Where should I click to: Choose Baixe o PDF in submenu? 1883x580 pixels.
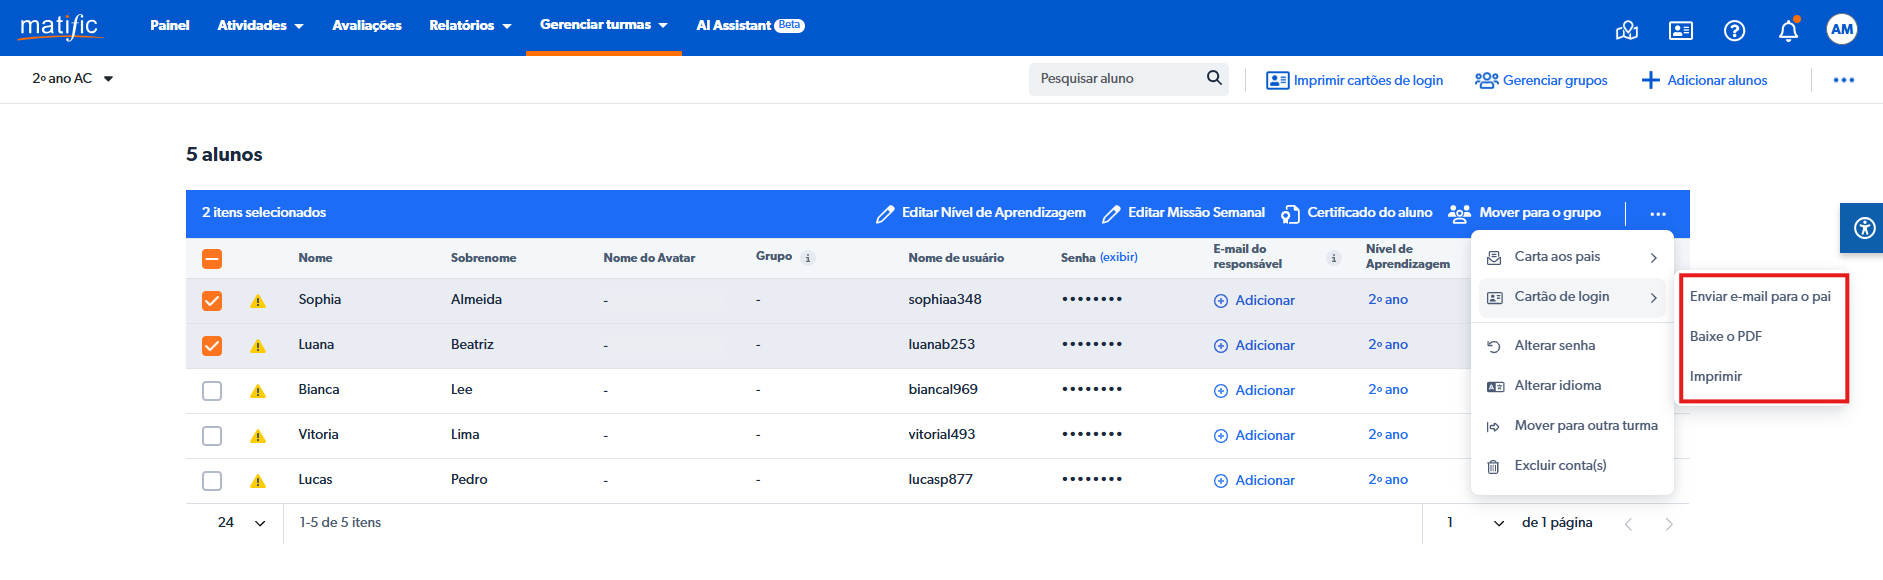1726,337
